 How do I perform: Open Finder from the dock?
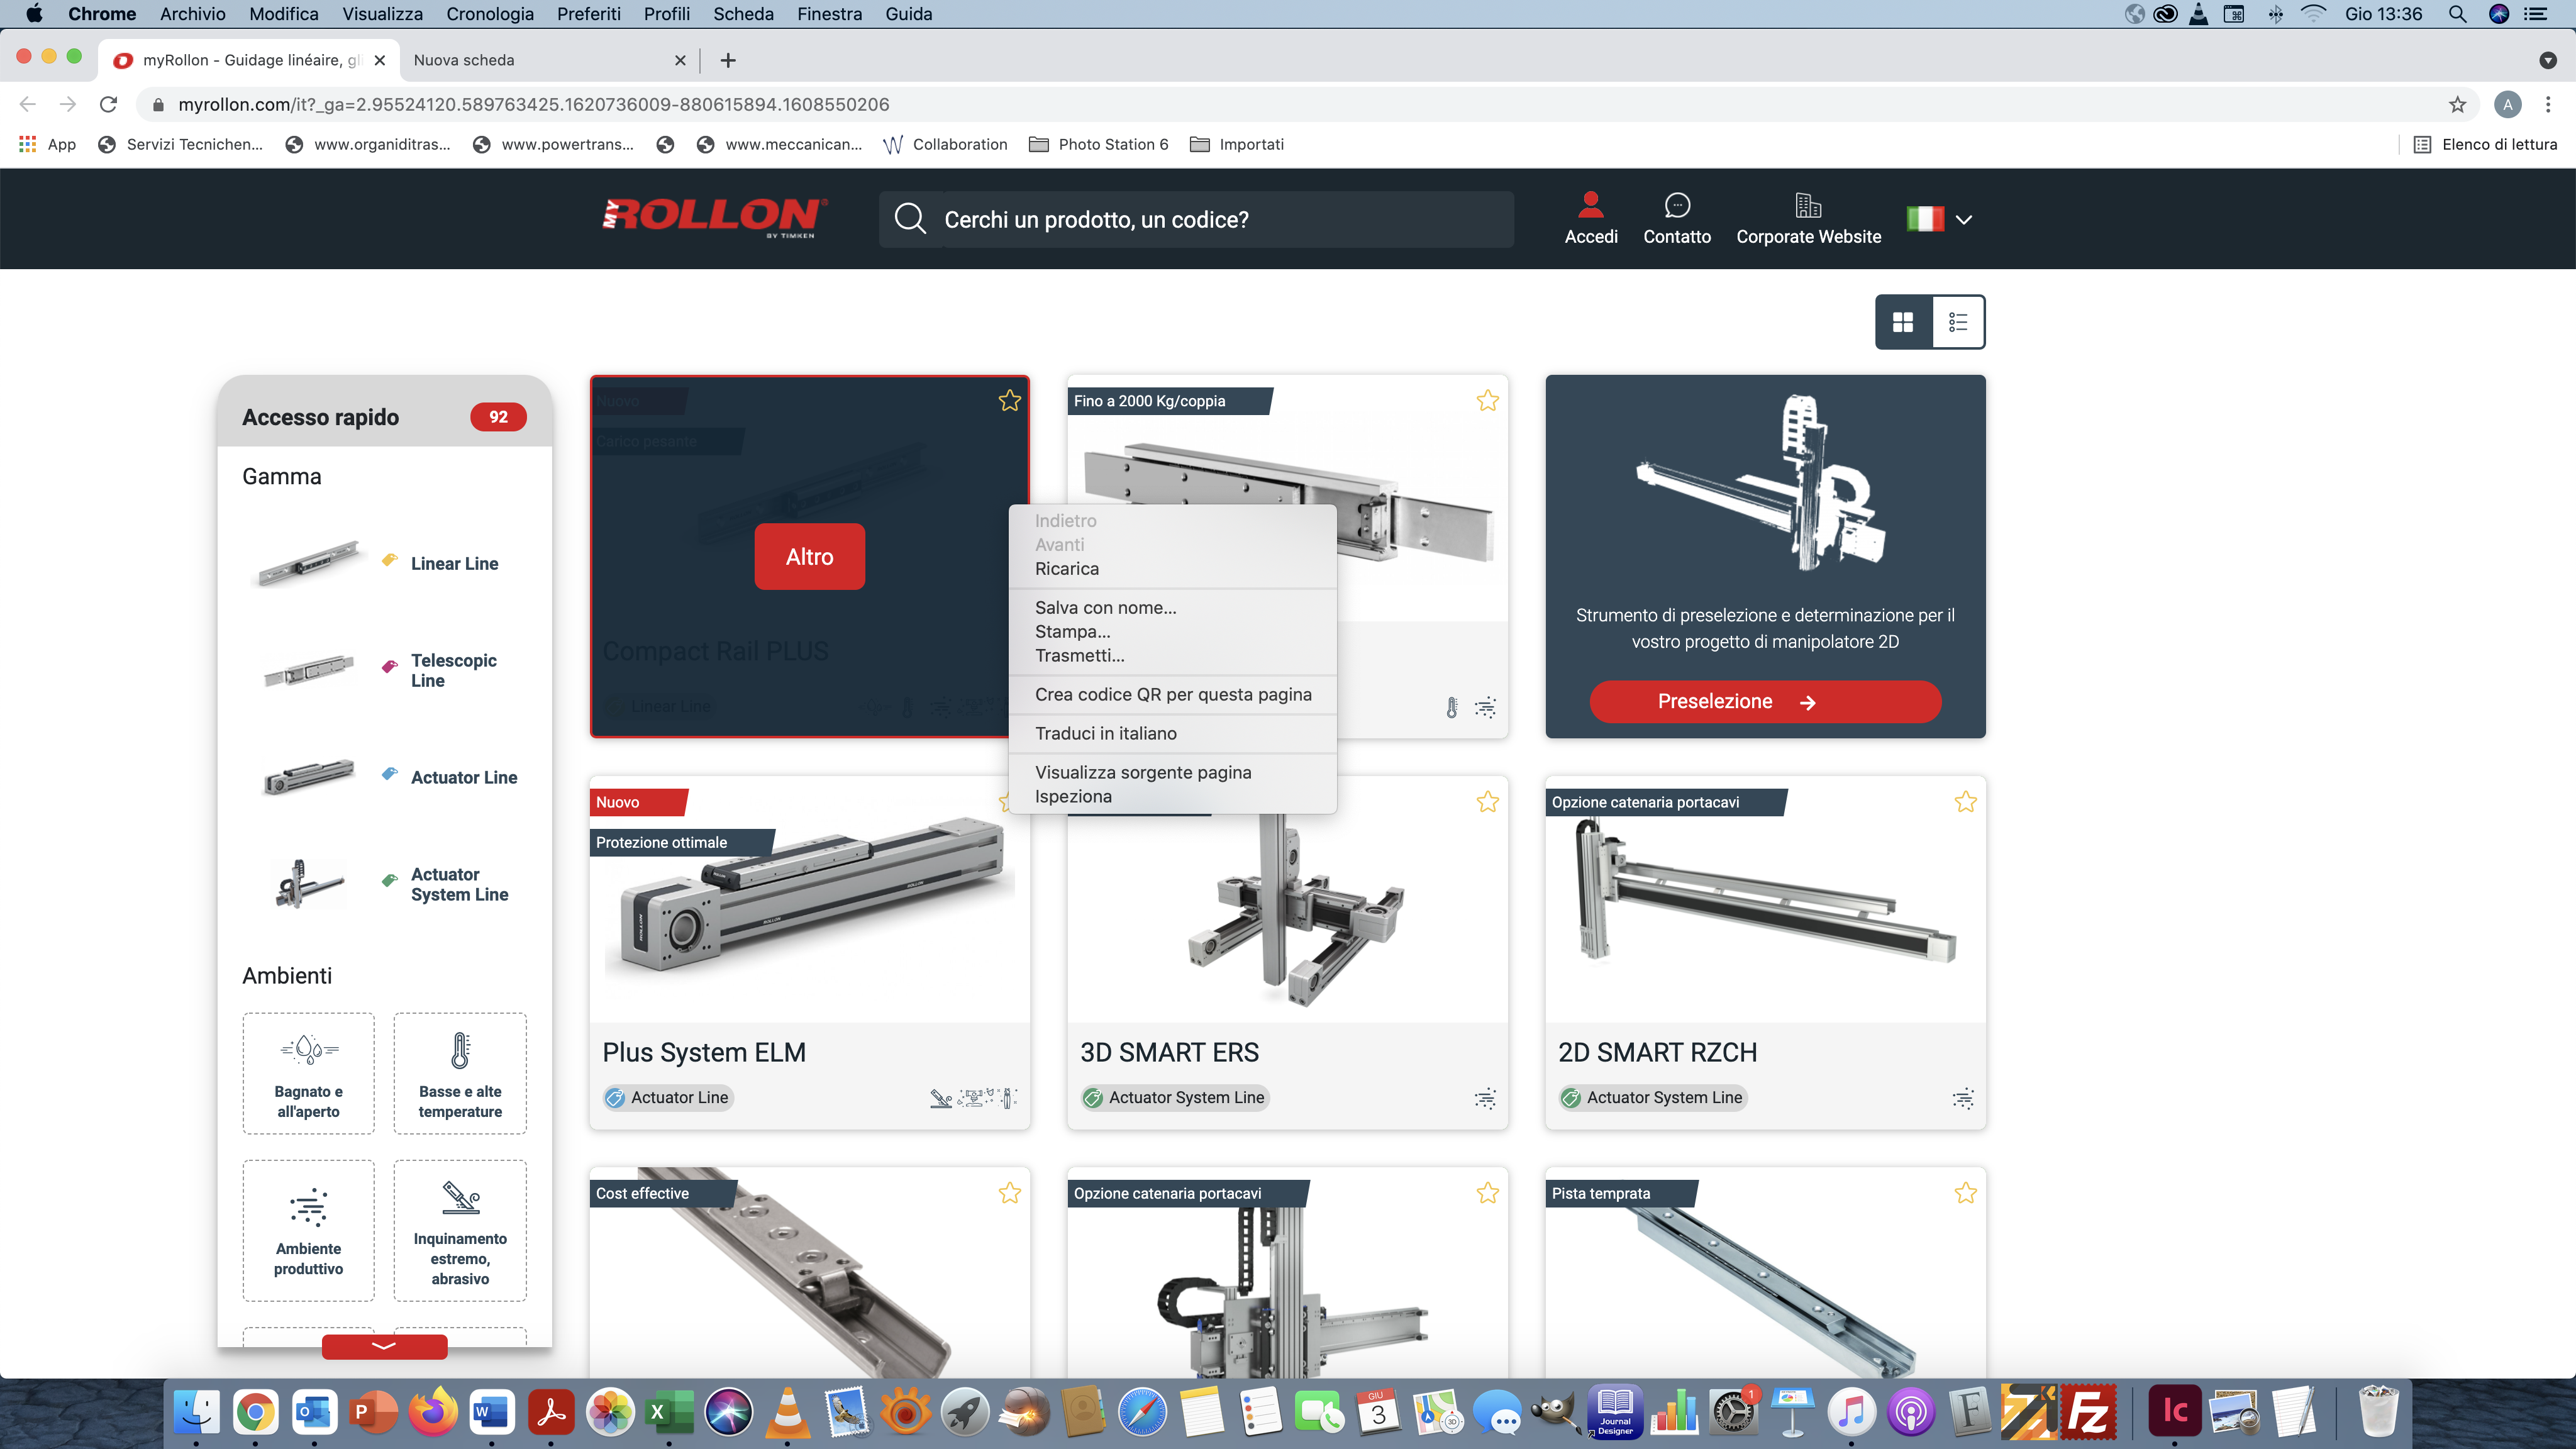tap(196, 1412)
